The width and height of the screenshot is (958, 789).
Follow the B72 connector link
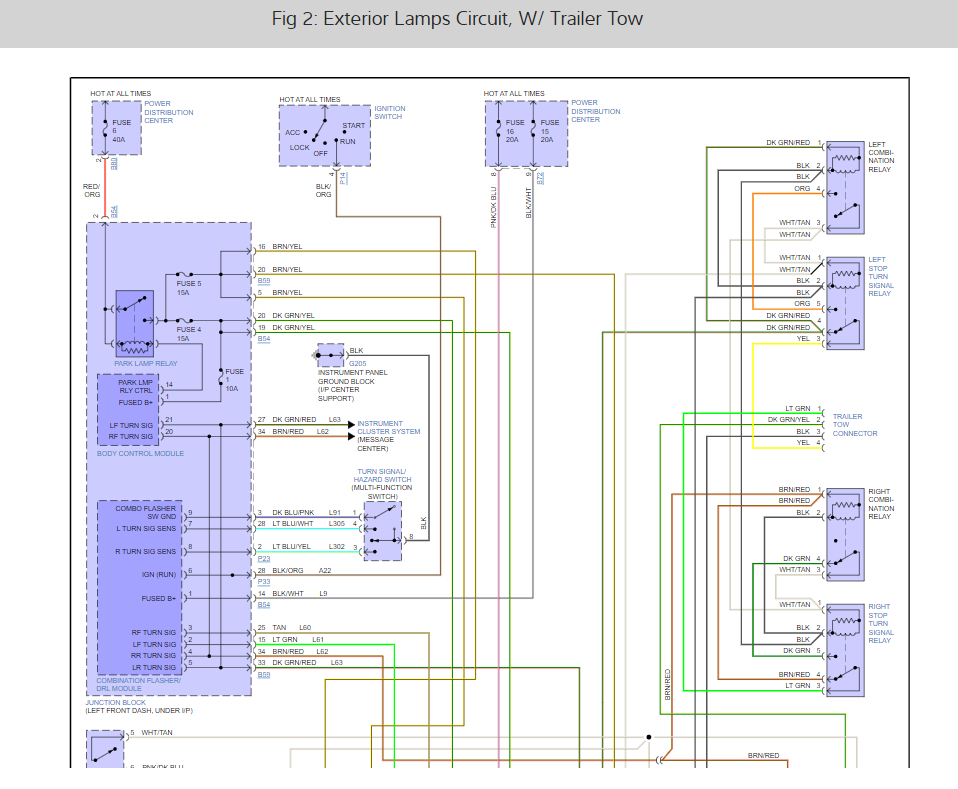[540, 177]
